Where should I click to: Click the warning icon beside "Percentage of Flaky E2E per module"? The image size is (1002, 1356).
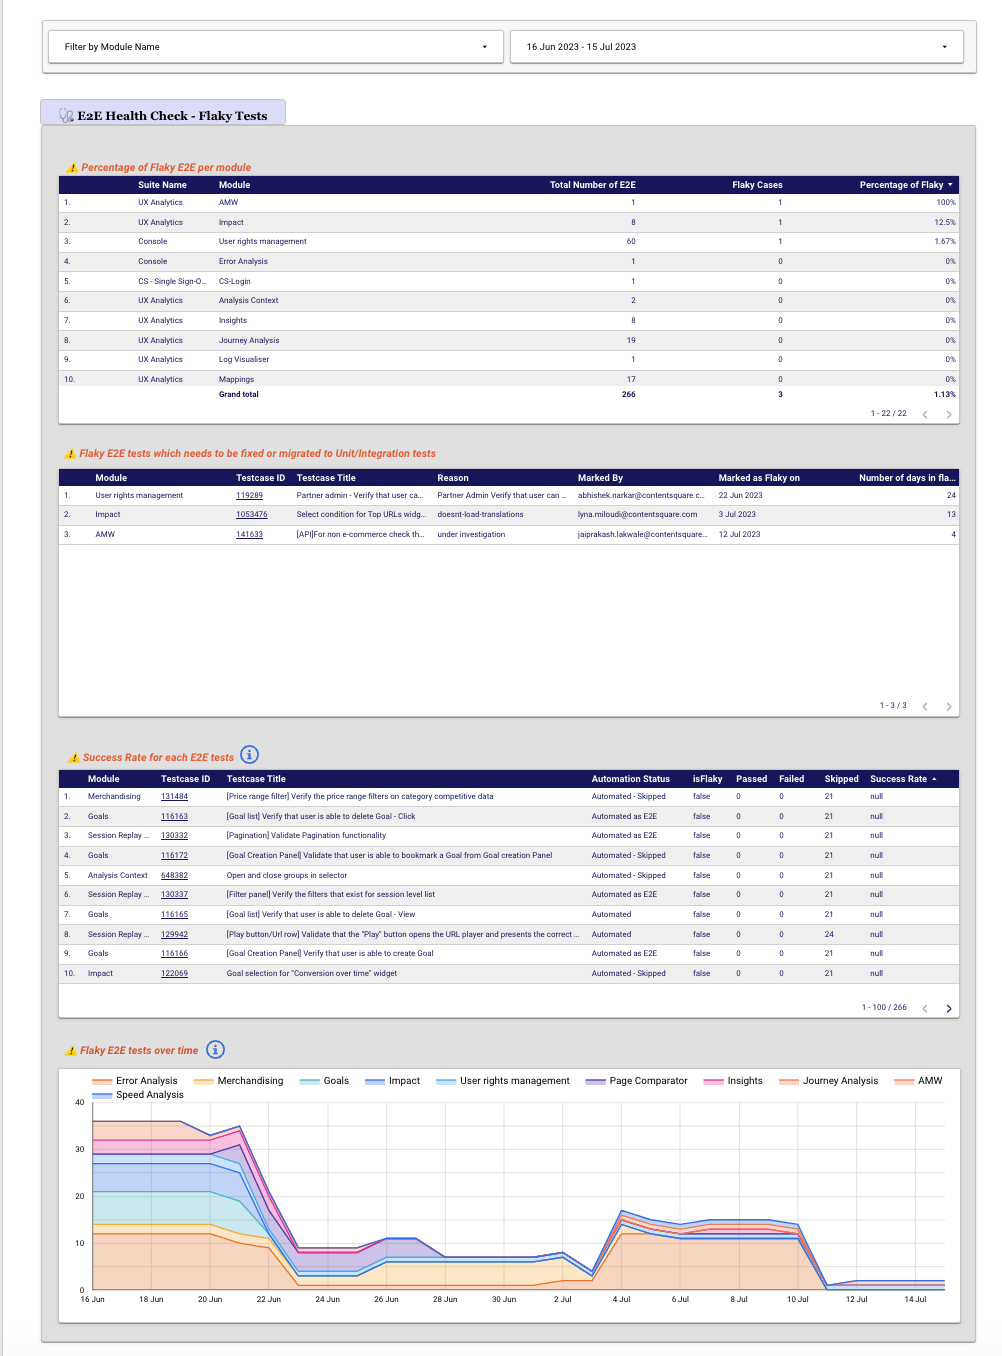71,167
